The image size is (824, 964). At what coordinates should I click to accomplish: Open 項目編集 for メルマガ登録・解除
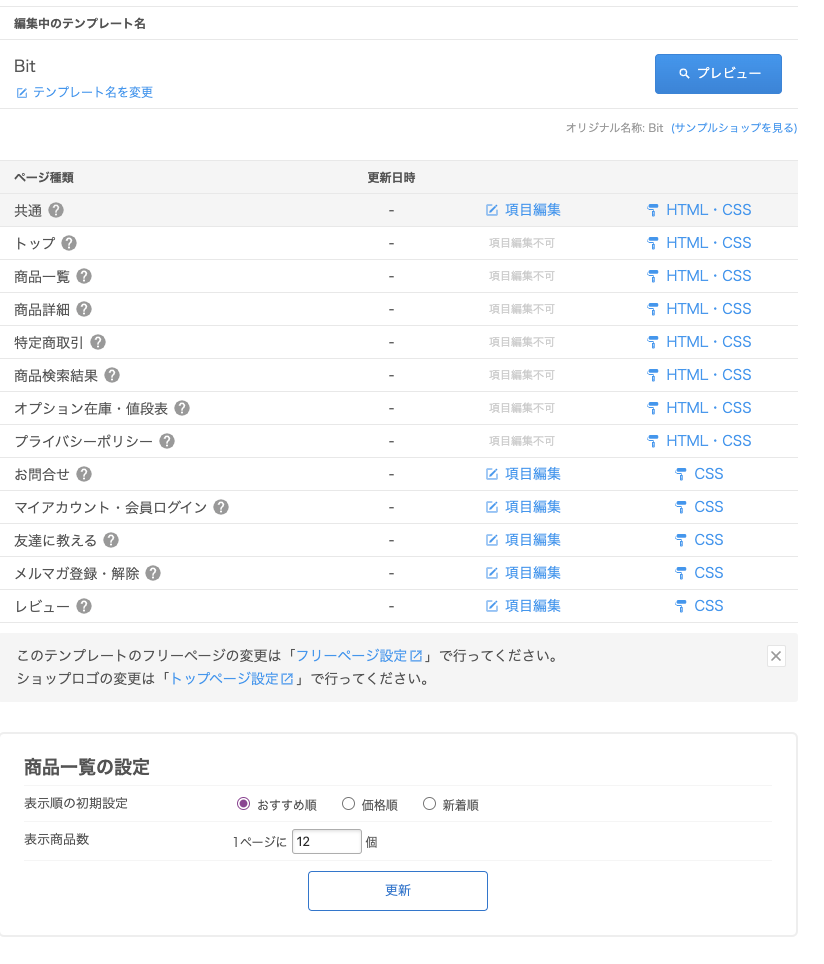523,573
